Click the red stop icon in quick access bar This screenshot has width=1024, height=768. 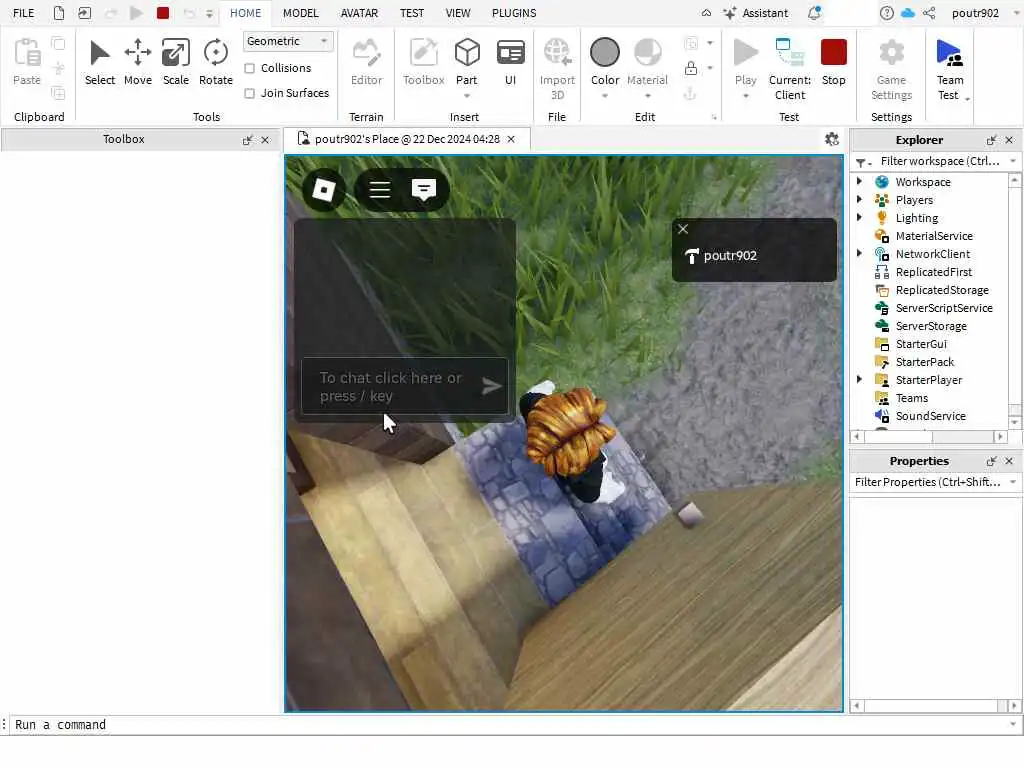click(163, 13)
